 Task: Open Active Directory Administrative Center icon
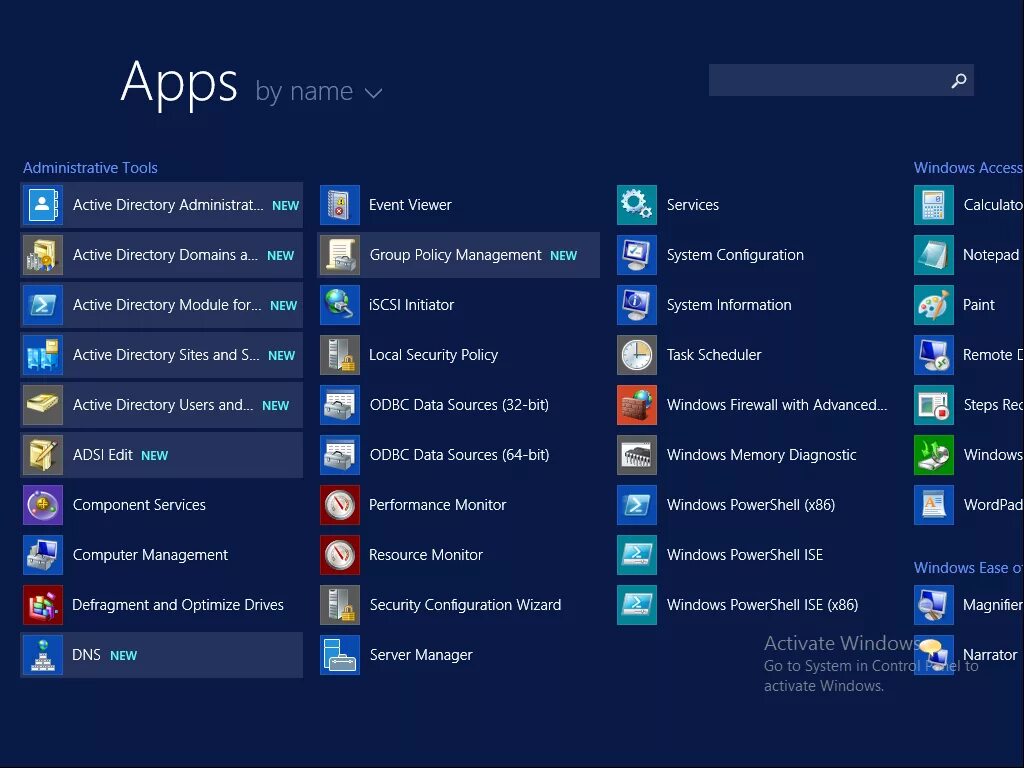point(43,205)
